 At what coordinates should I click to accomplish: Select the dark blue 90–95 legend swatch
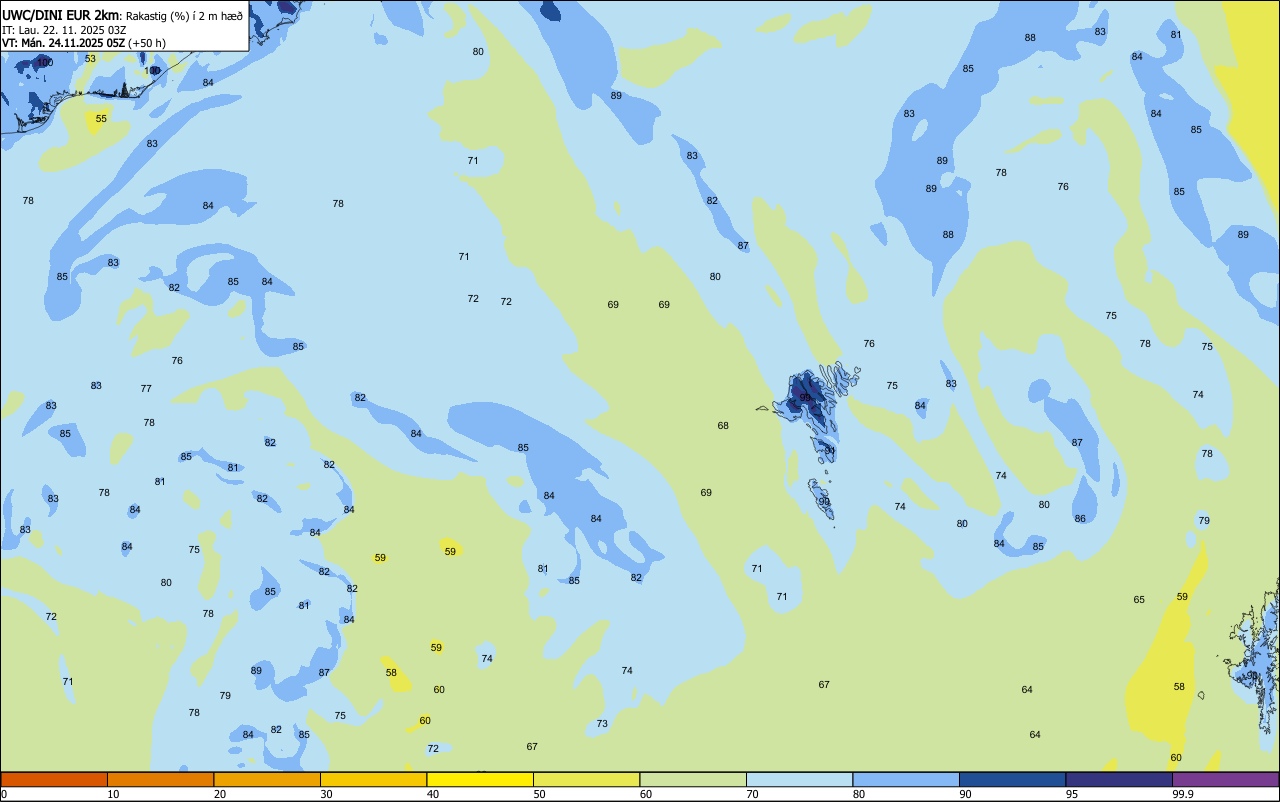pyautogui.click(x=1012, y=779)
